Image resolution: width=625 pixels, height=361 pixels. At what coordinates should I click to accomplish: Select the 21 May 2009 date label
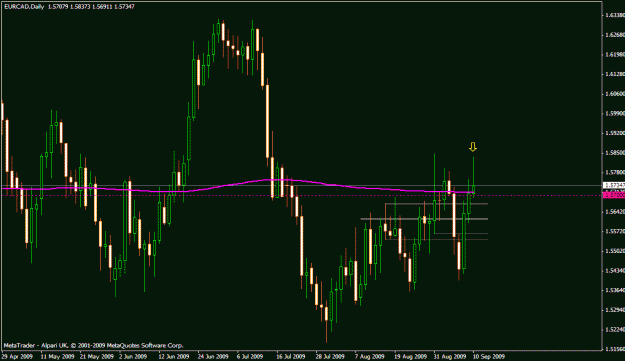(97, 356)
